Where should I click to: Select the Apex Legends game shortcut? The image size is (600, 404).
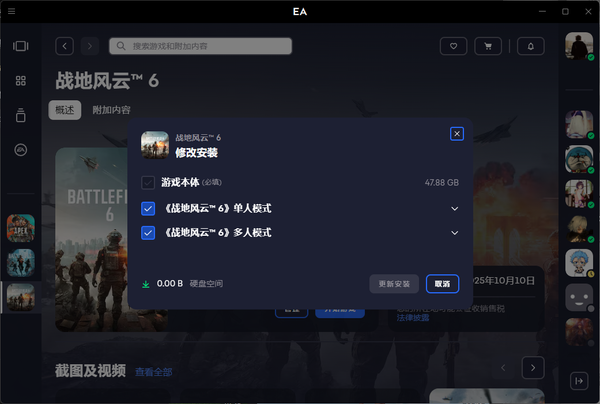coord(21,228)
